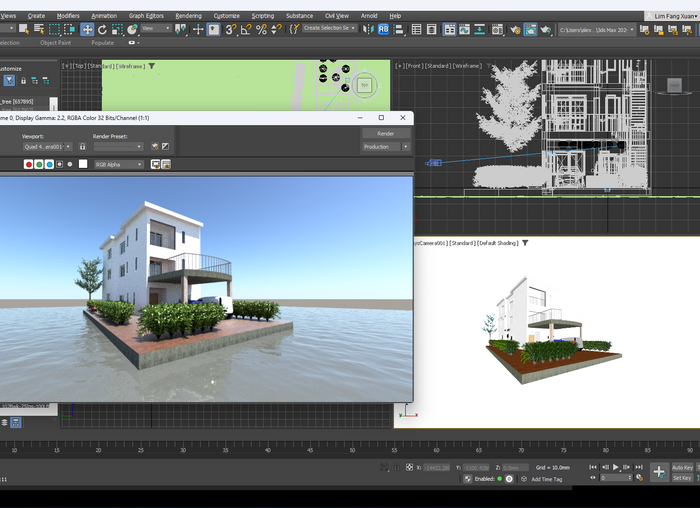Click the blue RB toolbar icon
The height and width of the screenshot is (508, 700).
[x=383, y=29]
